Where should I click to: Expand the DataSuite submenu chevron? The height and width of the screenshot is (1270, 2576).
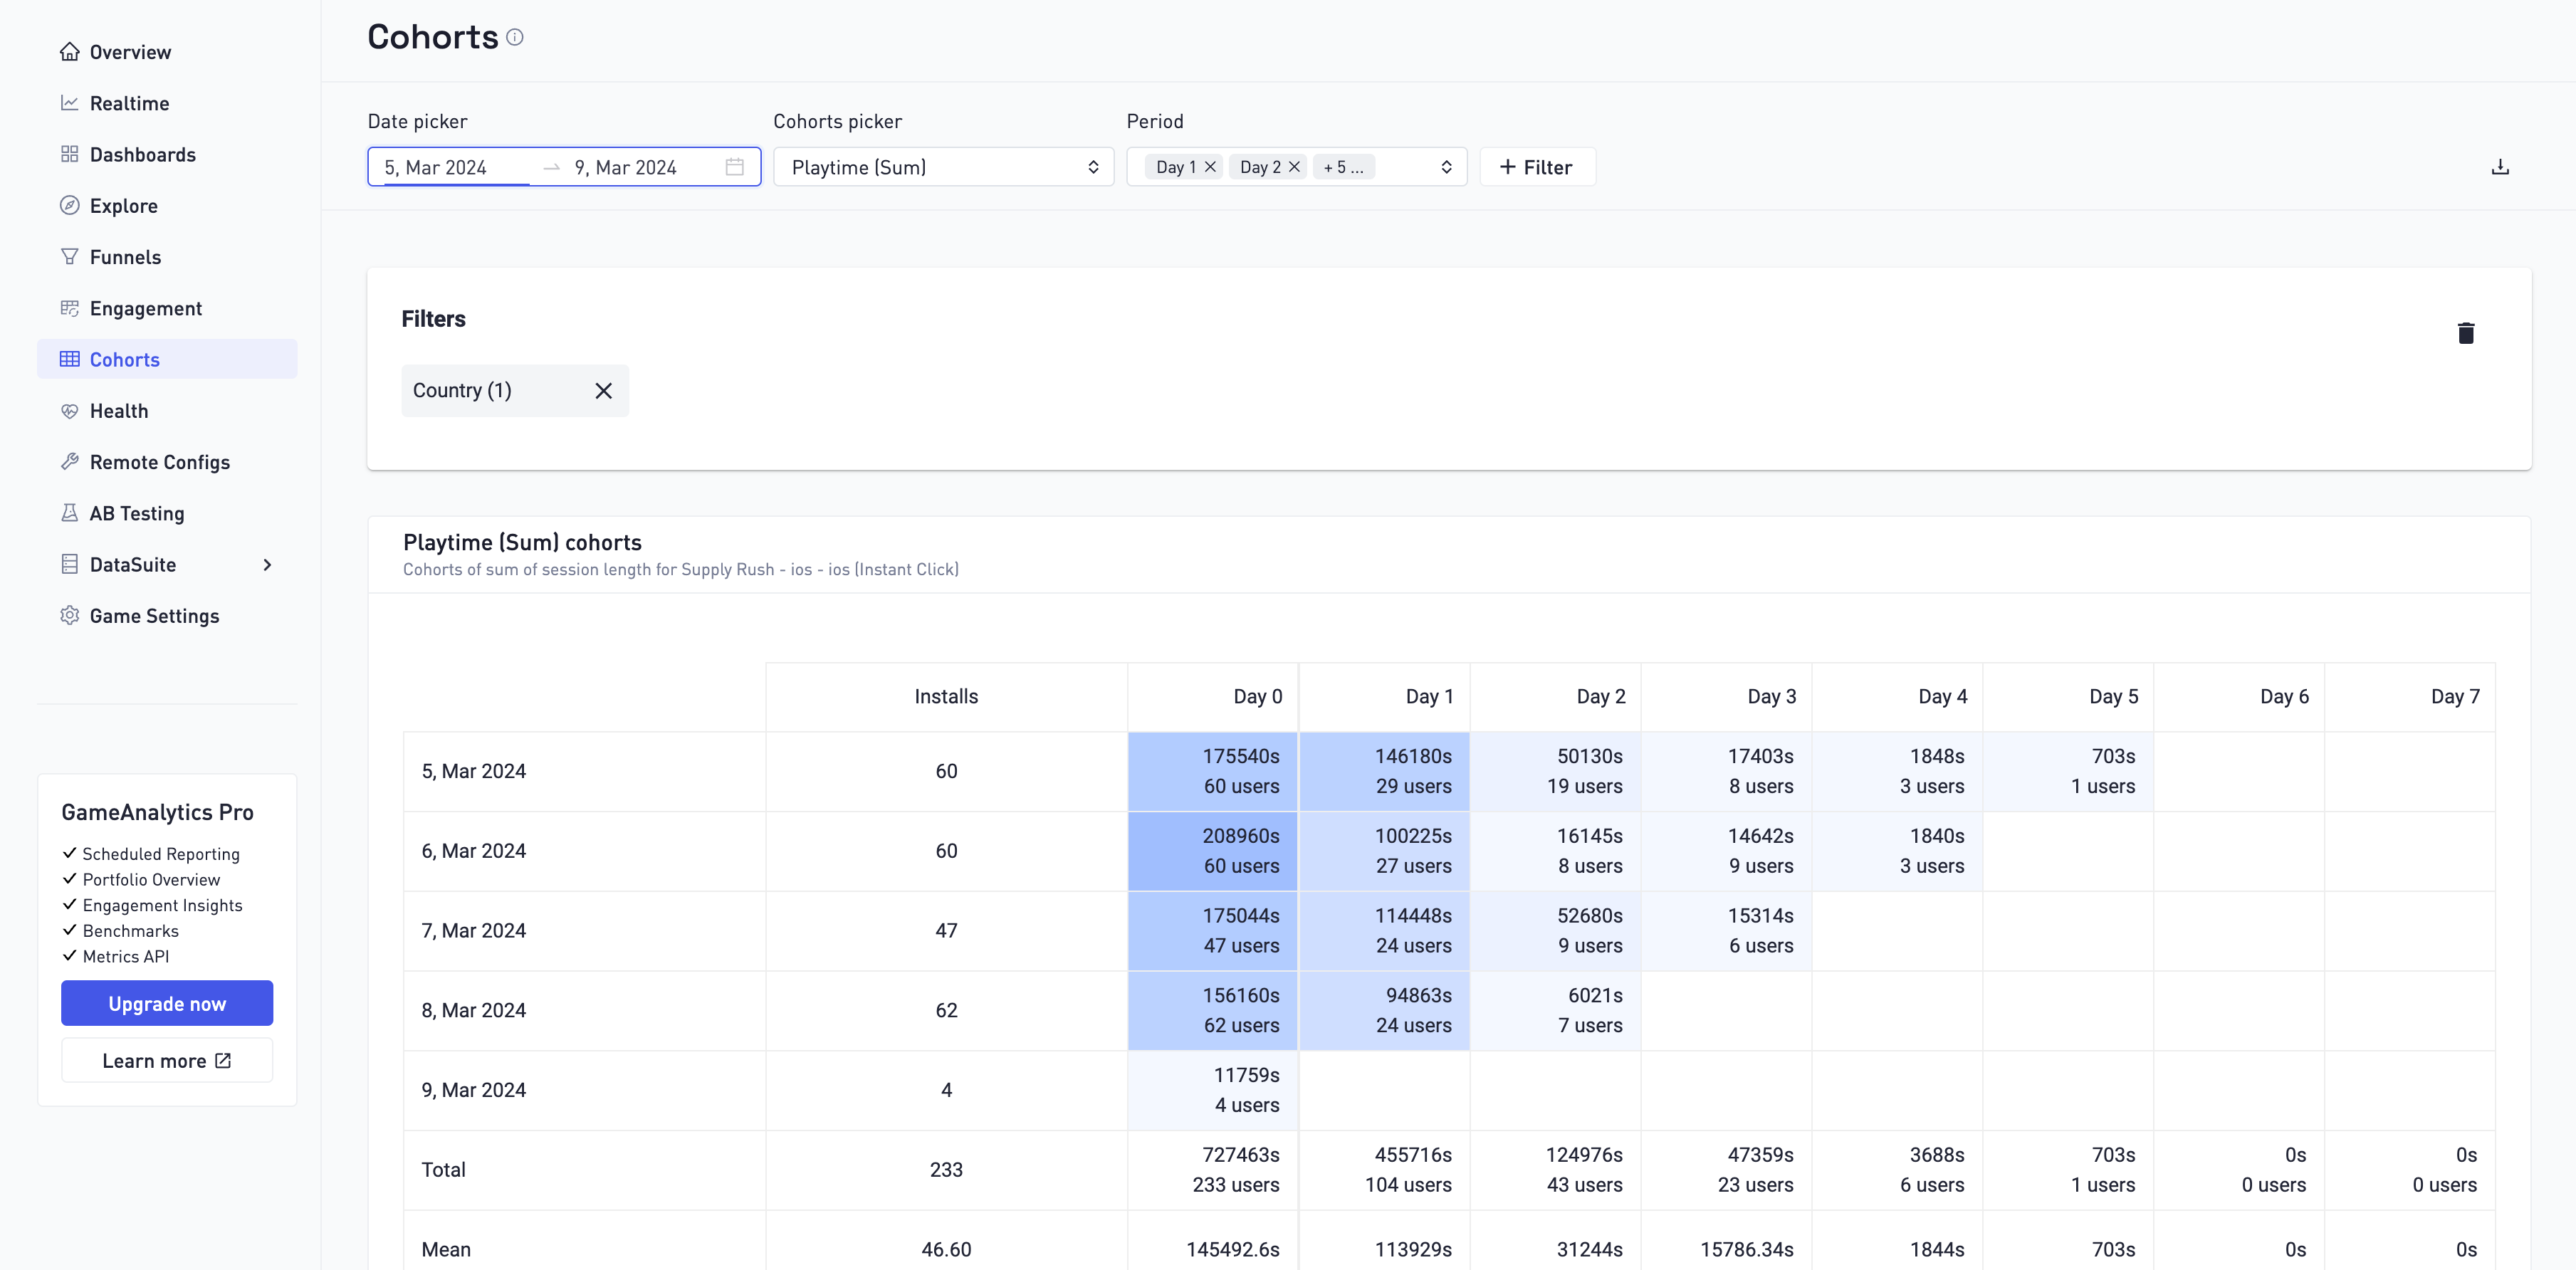pyautogui.click(x=267, y=565)
